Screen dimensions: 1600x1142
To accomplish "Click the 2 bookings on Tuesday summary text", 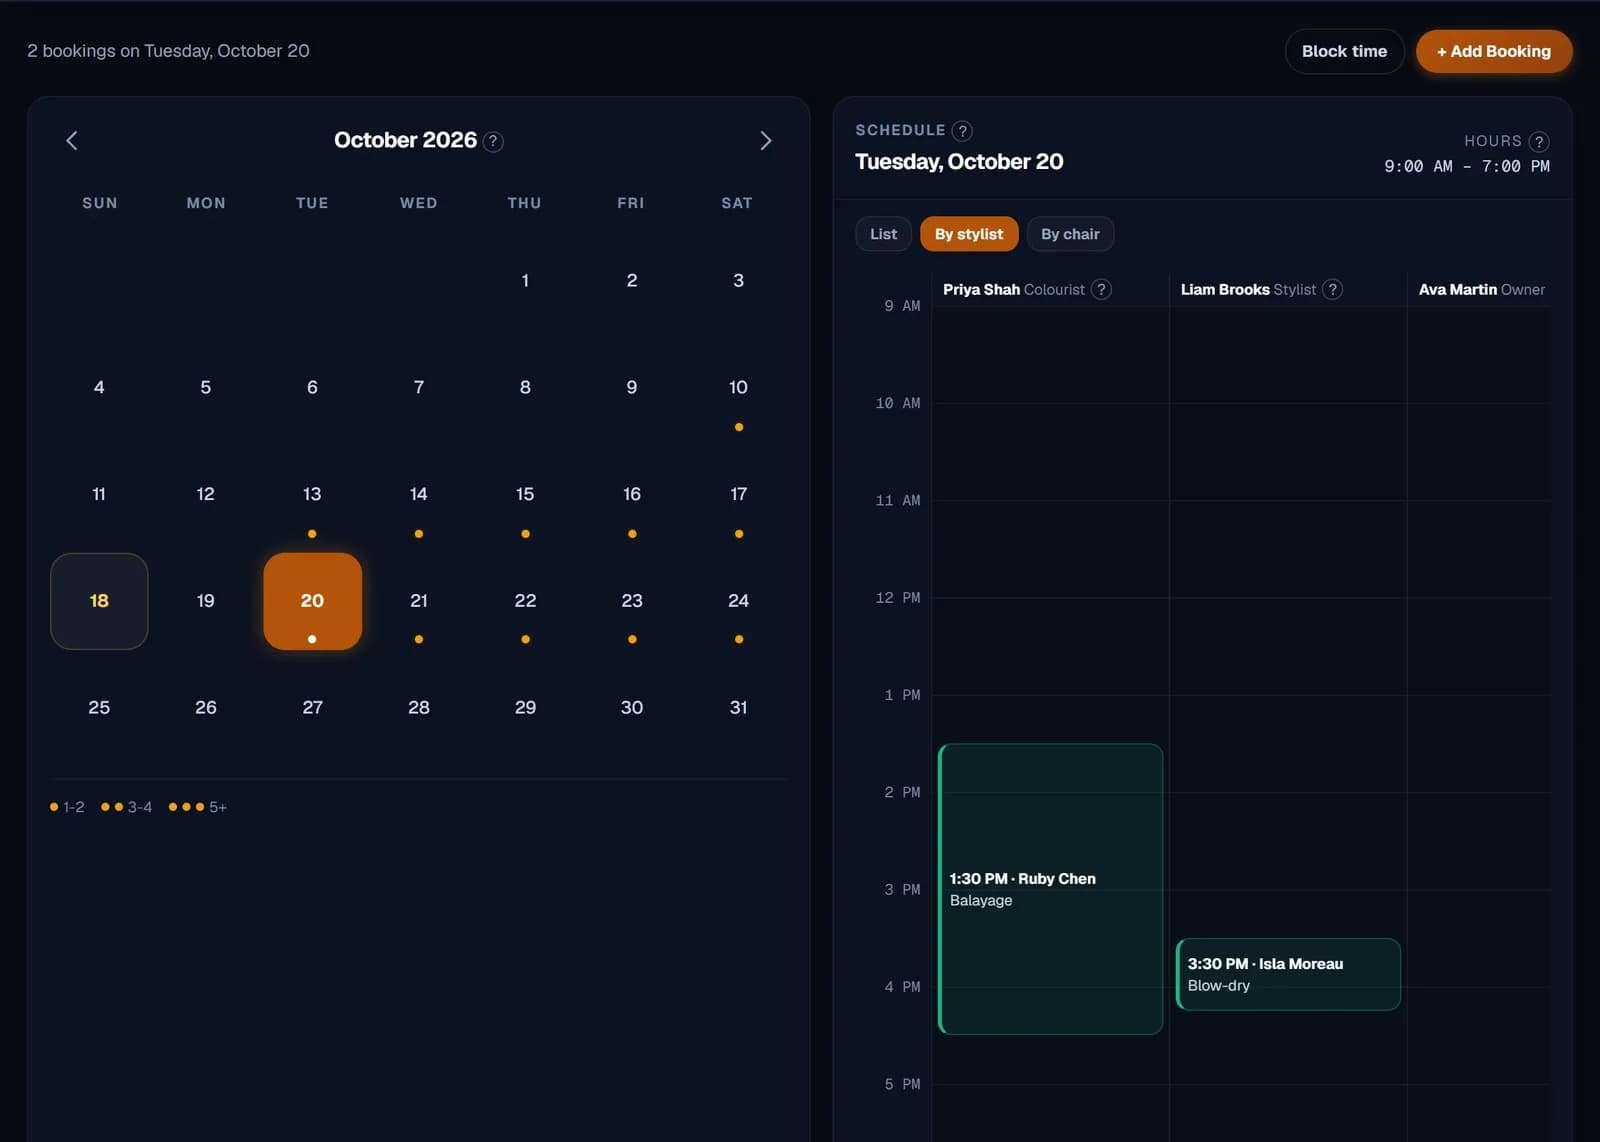I will pos(168,51).
